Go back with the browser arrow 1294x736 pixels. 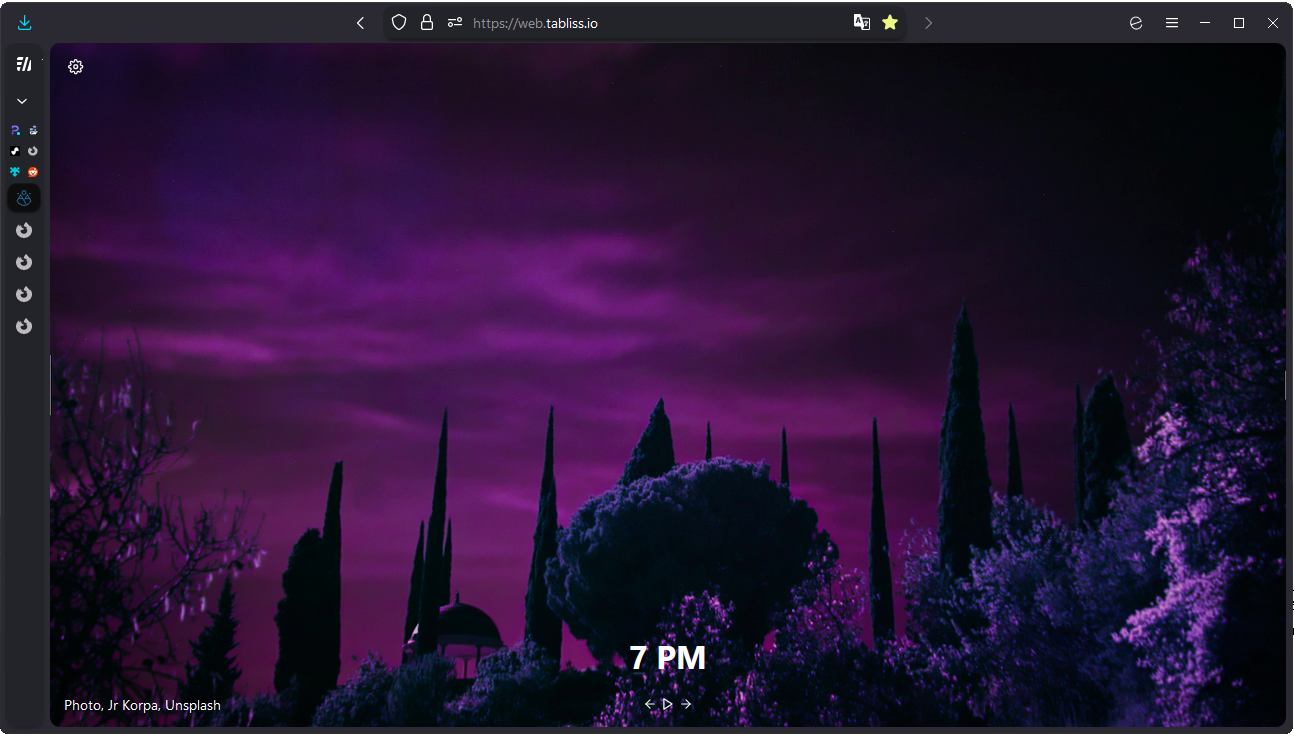pos(361,23)
